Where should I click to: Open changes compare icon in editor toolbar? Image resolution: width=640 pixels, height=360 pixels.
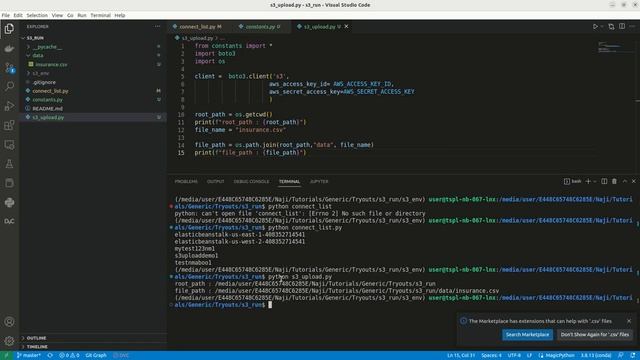611,27
